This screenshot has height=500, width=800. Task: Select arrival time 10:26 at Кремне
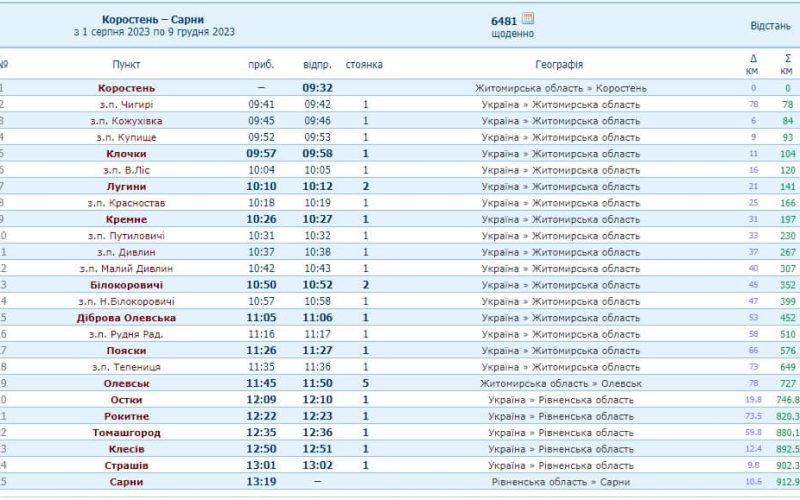click(261, 219)
